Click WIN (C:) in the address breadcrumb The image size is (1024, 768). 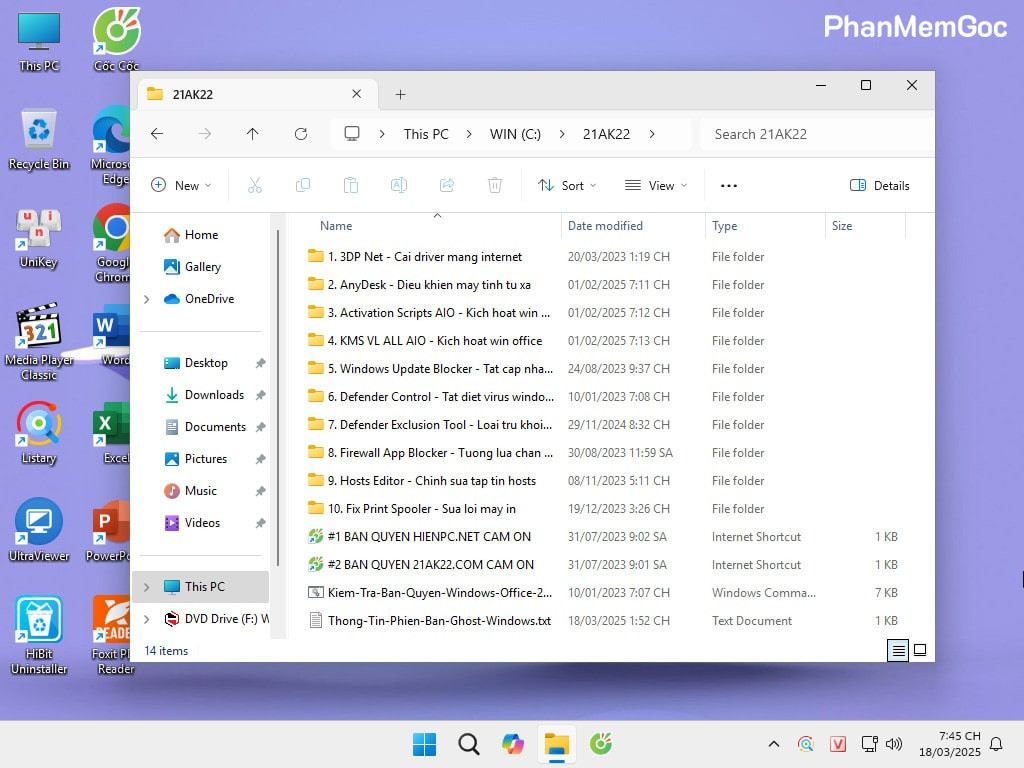515,134
